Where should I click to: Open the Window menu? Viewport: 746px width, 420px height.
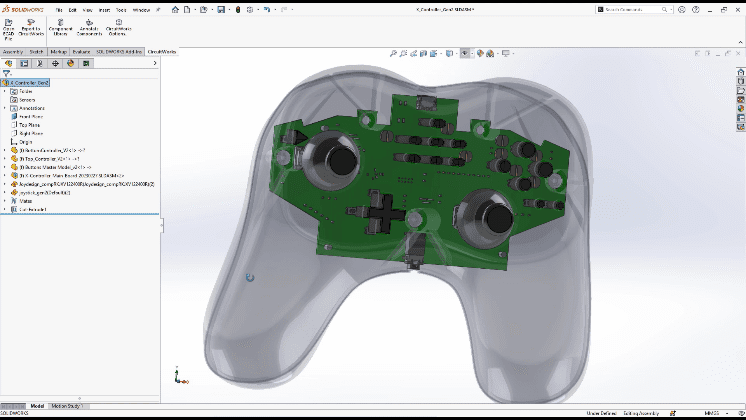click(141, 10)
